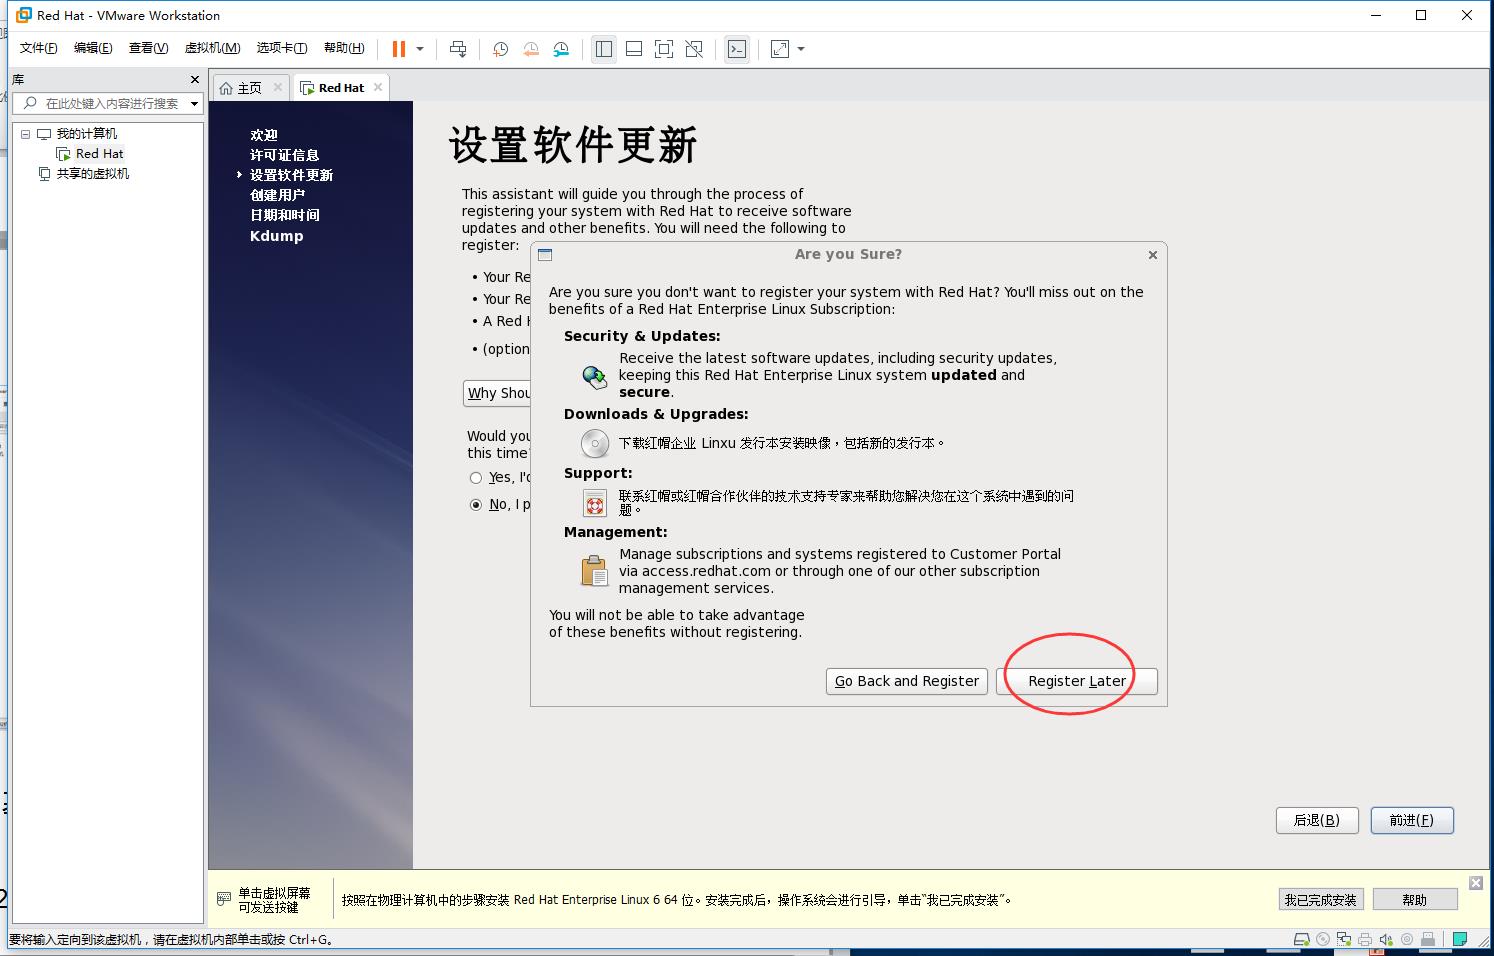The width and height of the screenshot is (1494, 956).
Task: Click the network adapter status icon
Action: click(x=1344, y=939)
